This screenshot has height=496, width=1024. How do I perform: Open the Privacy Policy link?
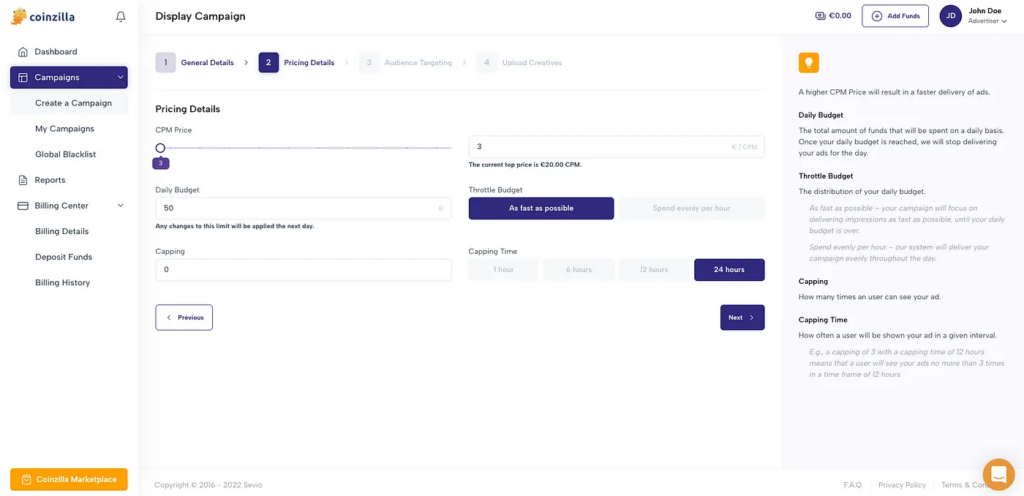tap(902, 485)
